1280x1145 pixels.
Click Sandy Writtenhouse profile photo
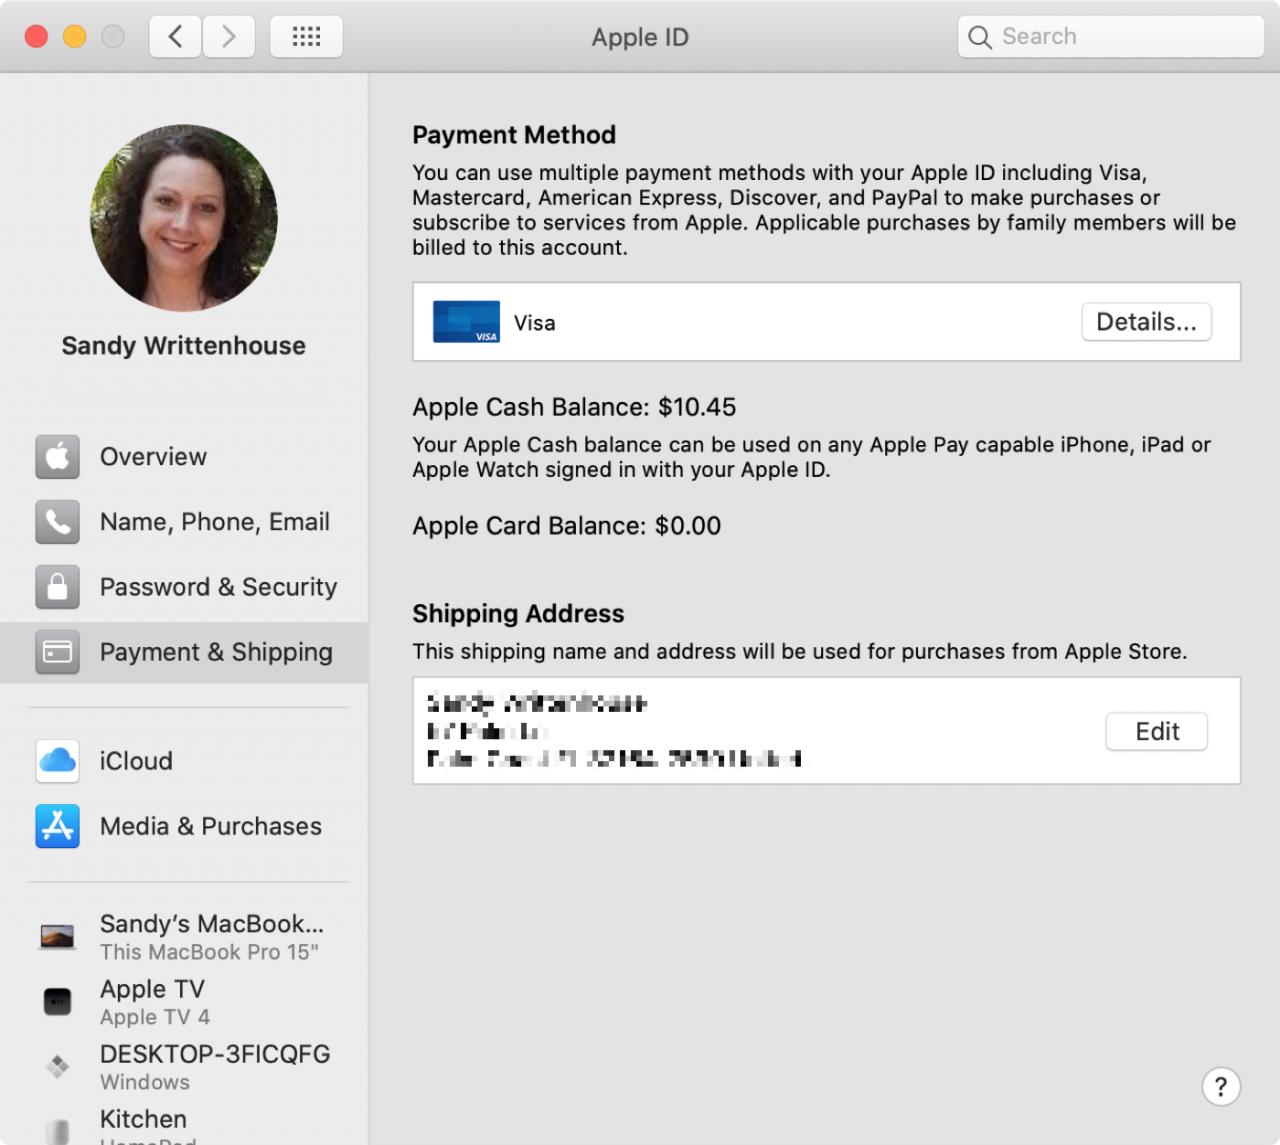coord(184,218)
